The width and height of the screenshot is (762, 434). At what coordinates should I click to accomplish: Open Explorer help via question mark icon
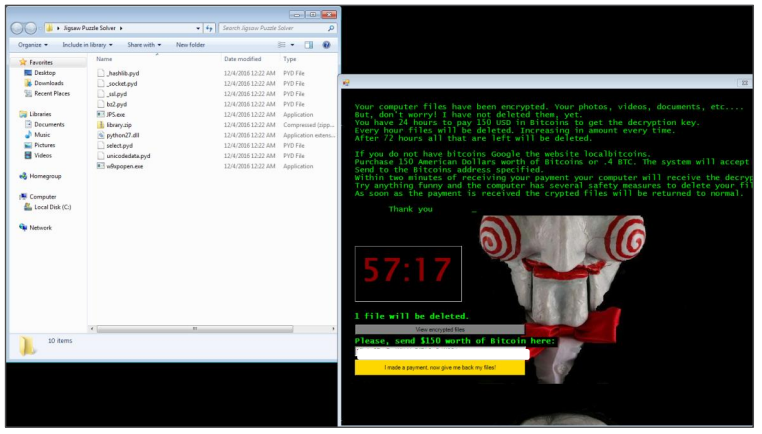click(326, 45)
